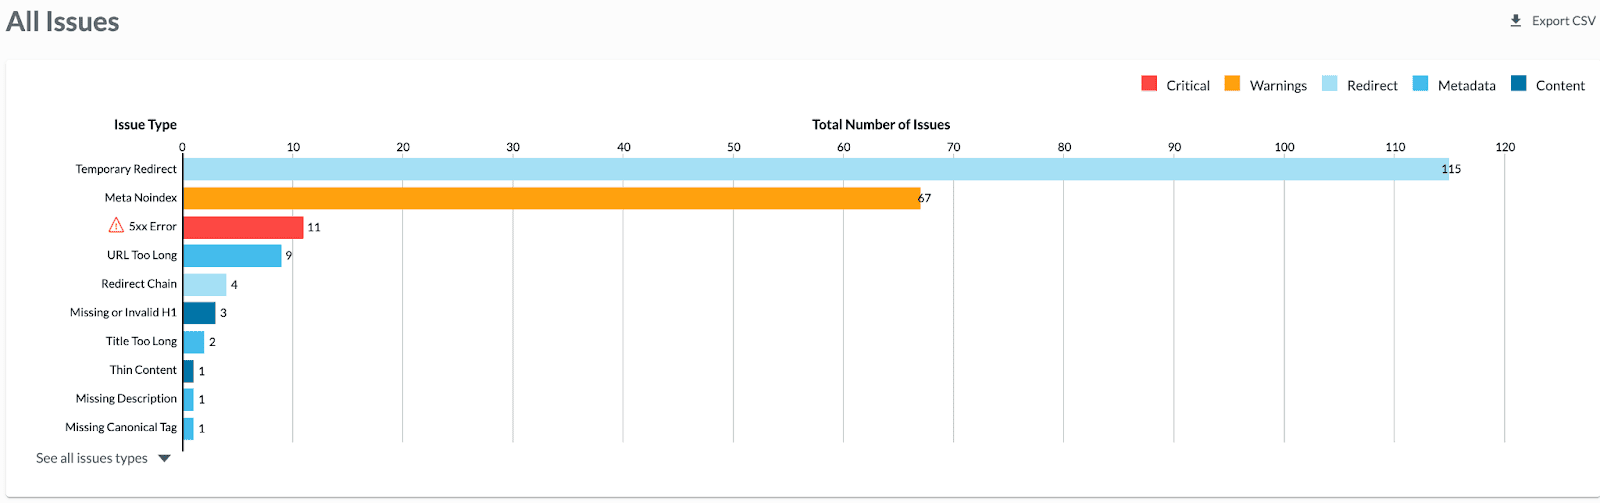Select the Redirect Chain bar
Viewport: 1600px width, 503px height.
tap(205, 285)
